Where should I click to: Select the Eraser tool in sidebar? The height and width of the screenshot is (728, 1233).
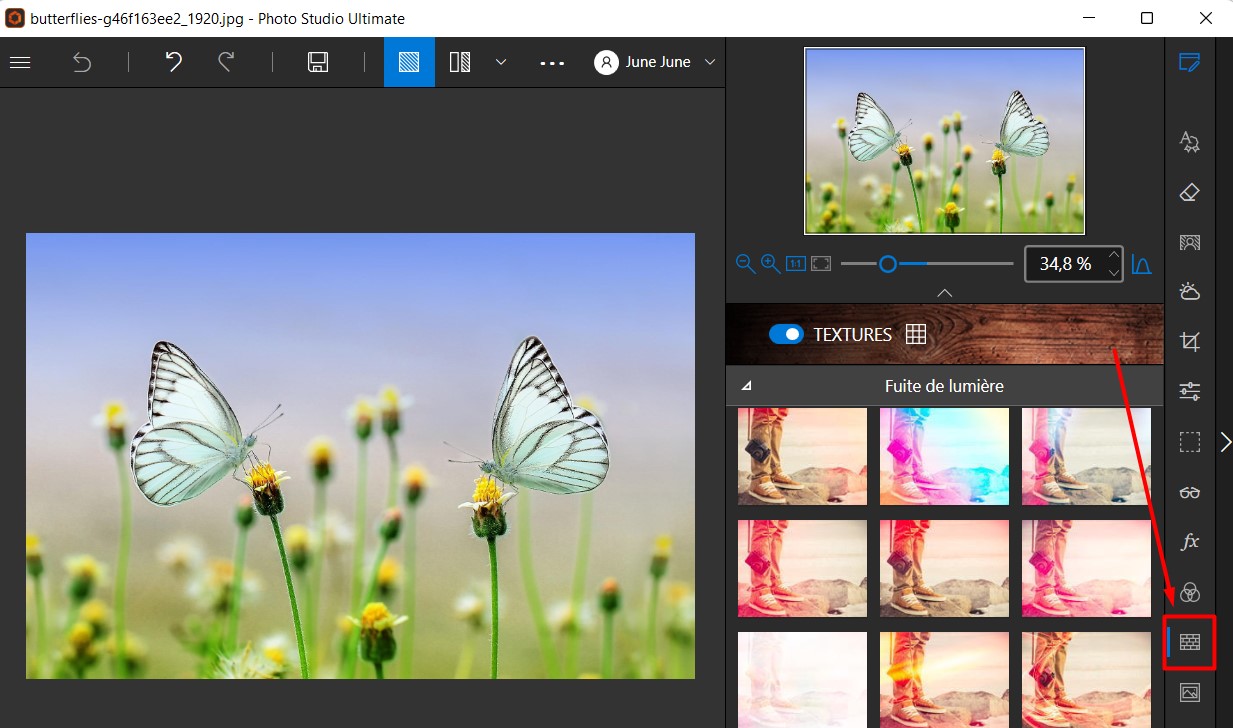tap(1190, 192)
